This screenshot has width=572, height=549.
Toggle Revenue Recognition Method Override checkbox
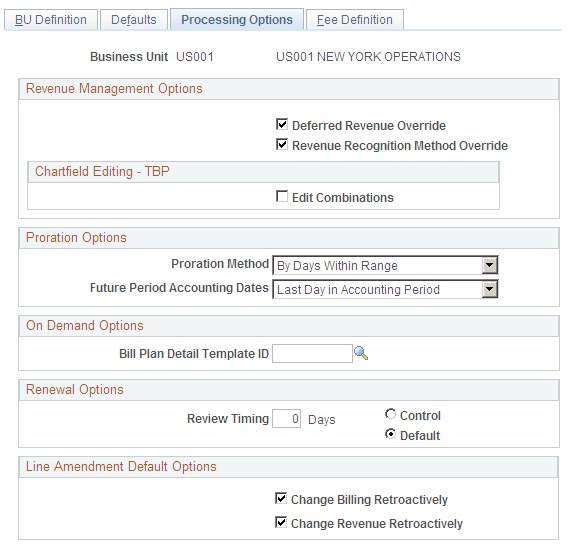click(x=282, y=144)
